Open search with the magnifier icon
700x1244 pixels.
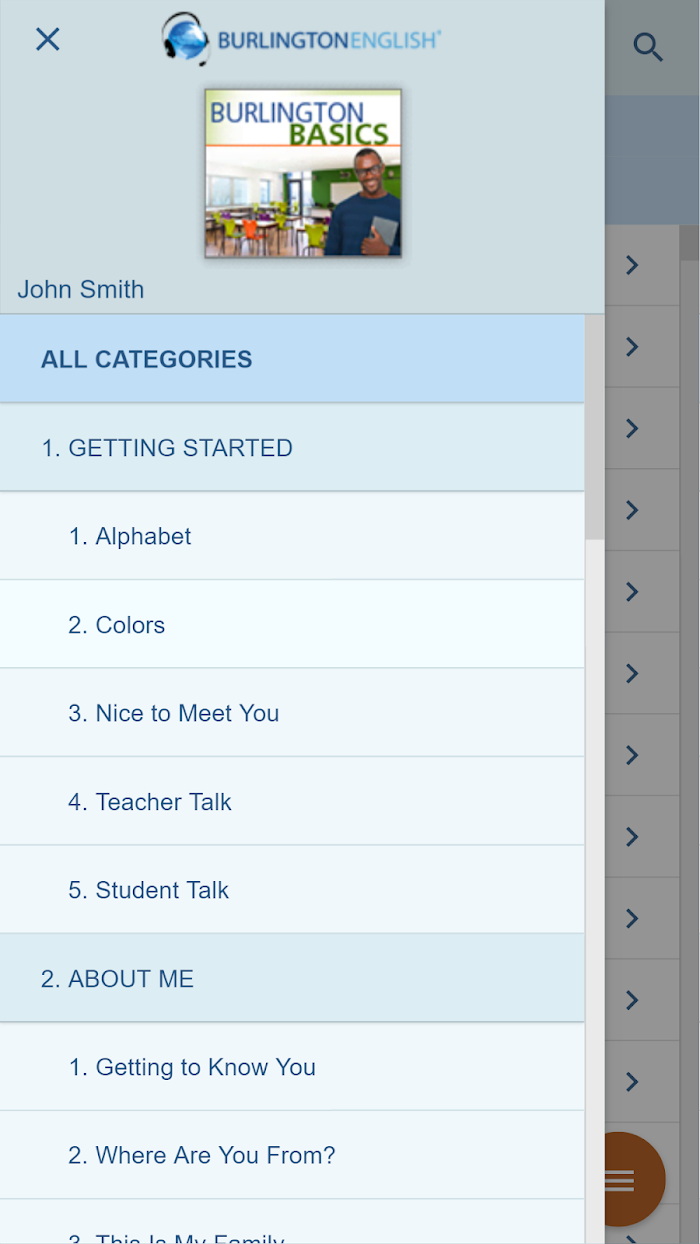click(x=648, y=47)
